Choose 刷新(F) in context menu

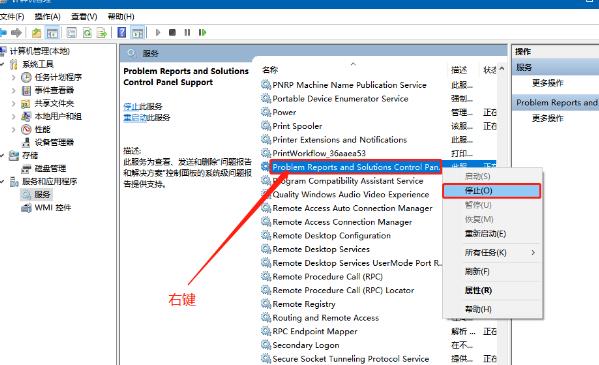492,271
